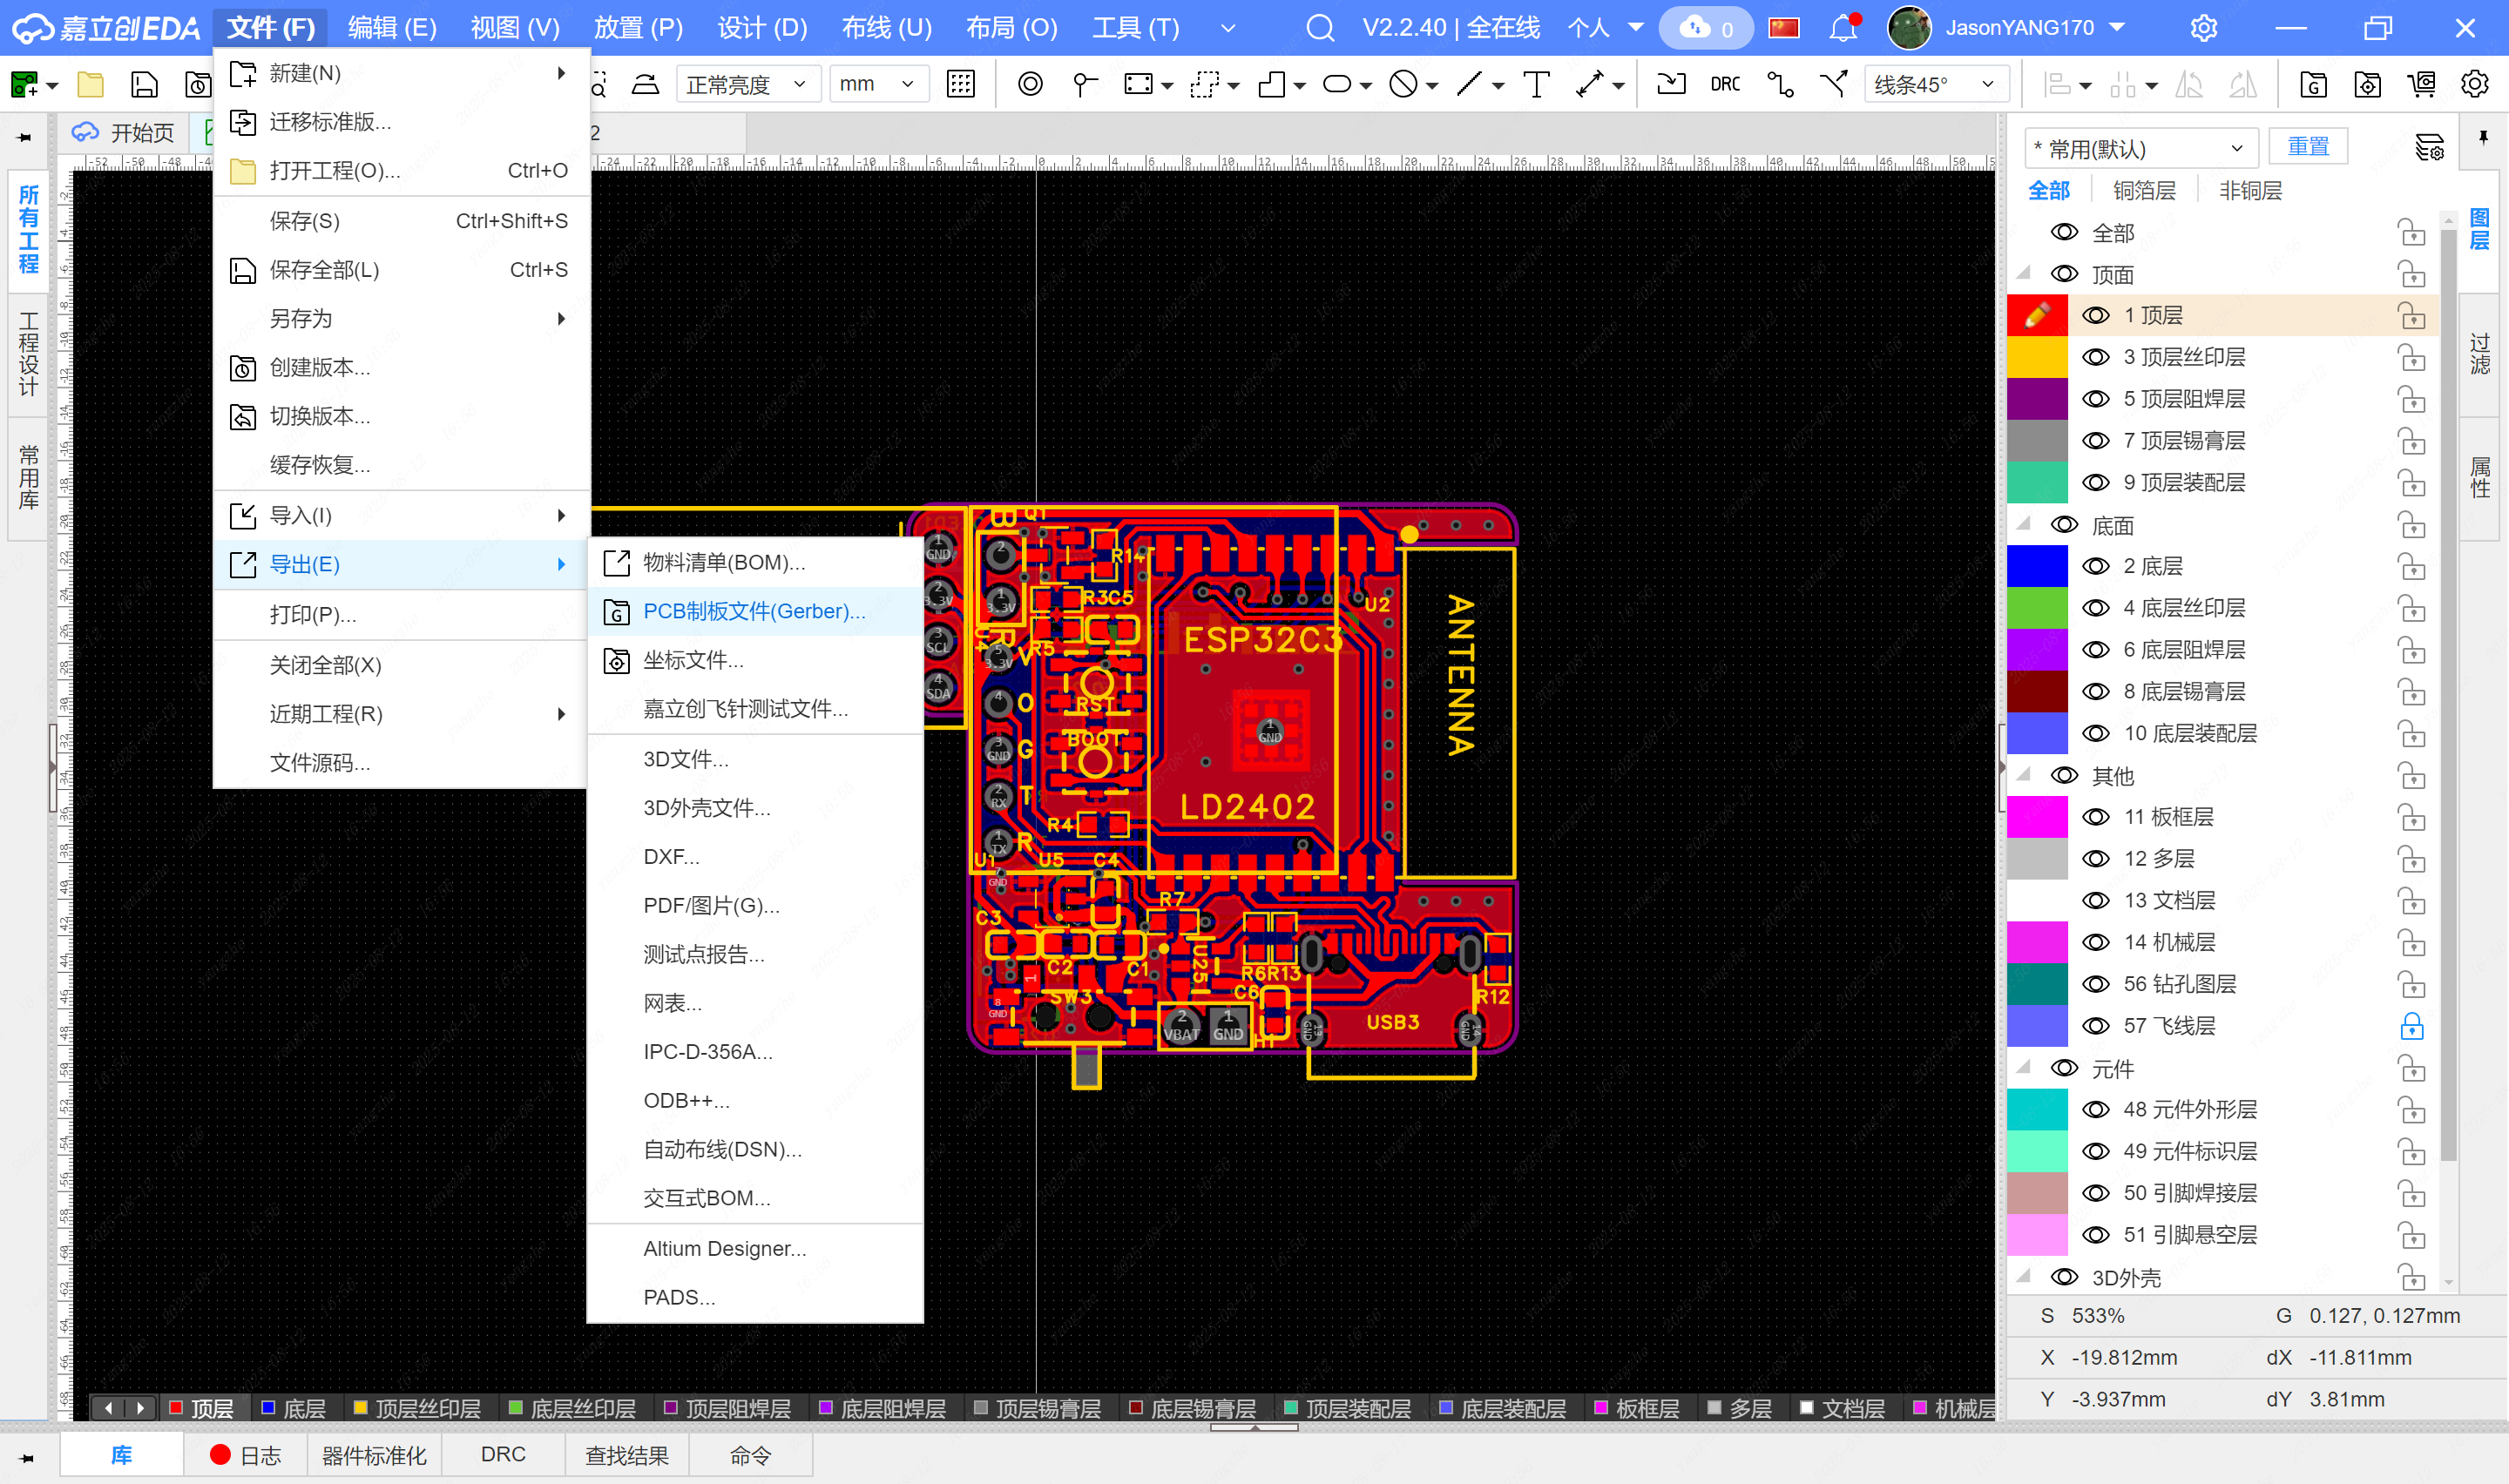
Task: Open the 编辑 (E) menu
Action: coord(392,28)
